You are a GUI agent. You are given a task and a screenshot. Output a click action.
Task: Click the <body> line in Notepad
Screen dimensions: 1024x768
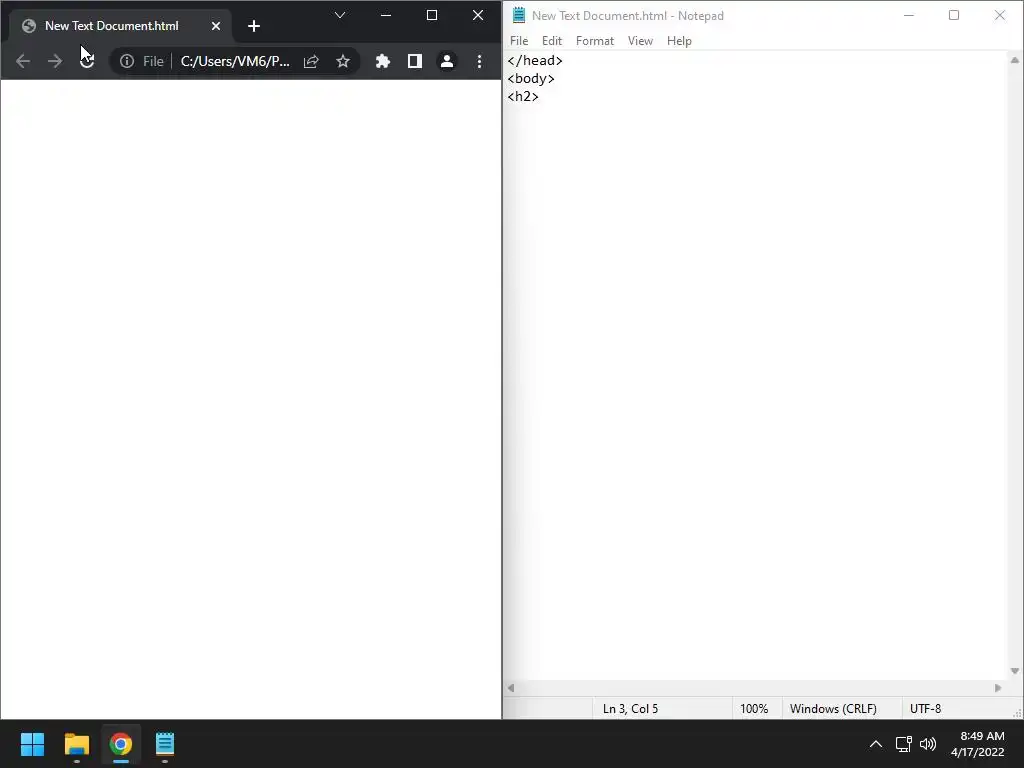point(531,78)
